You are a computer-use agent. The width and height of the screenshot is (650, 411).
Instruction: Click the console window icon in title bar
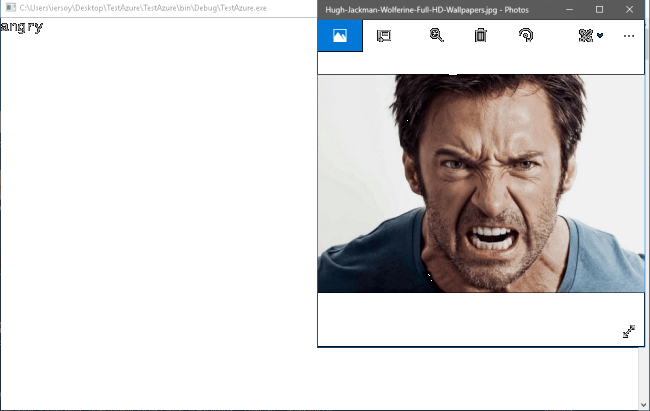pyautogui.click(x=9, y=8)
